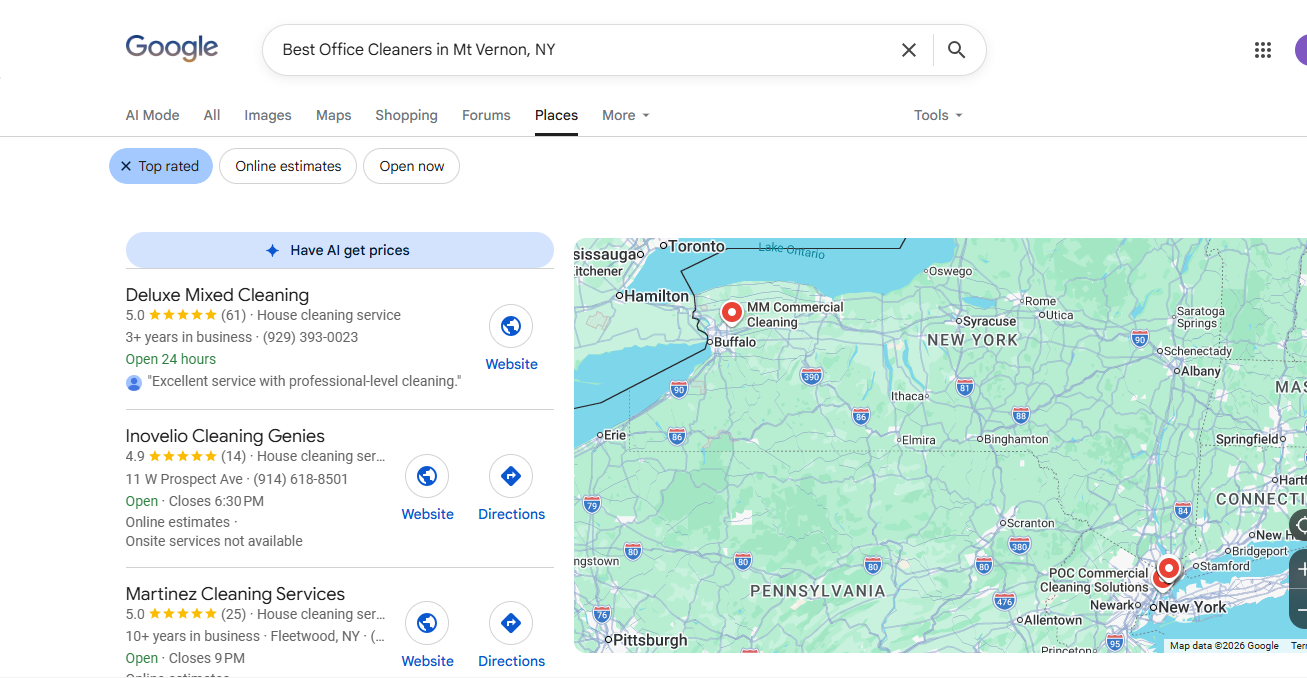Click the magnifying glass search icon
This screenshot has width=1307, height=678.
click(957, 50)
